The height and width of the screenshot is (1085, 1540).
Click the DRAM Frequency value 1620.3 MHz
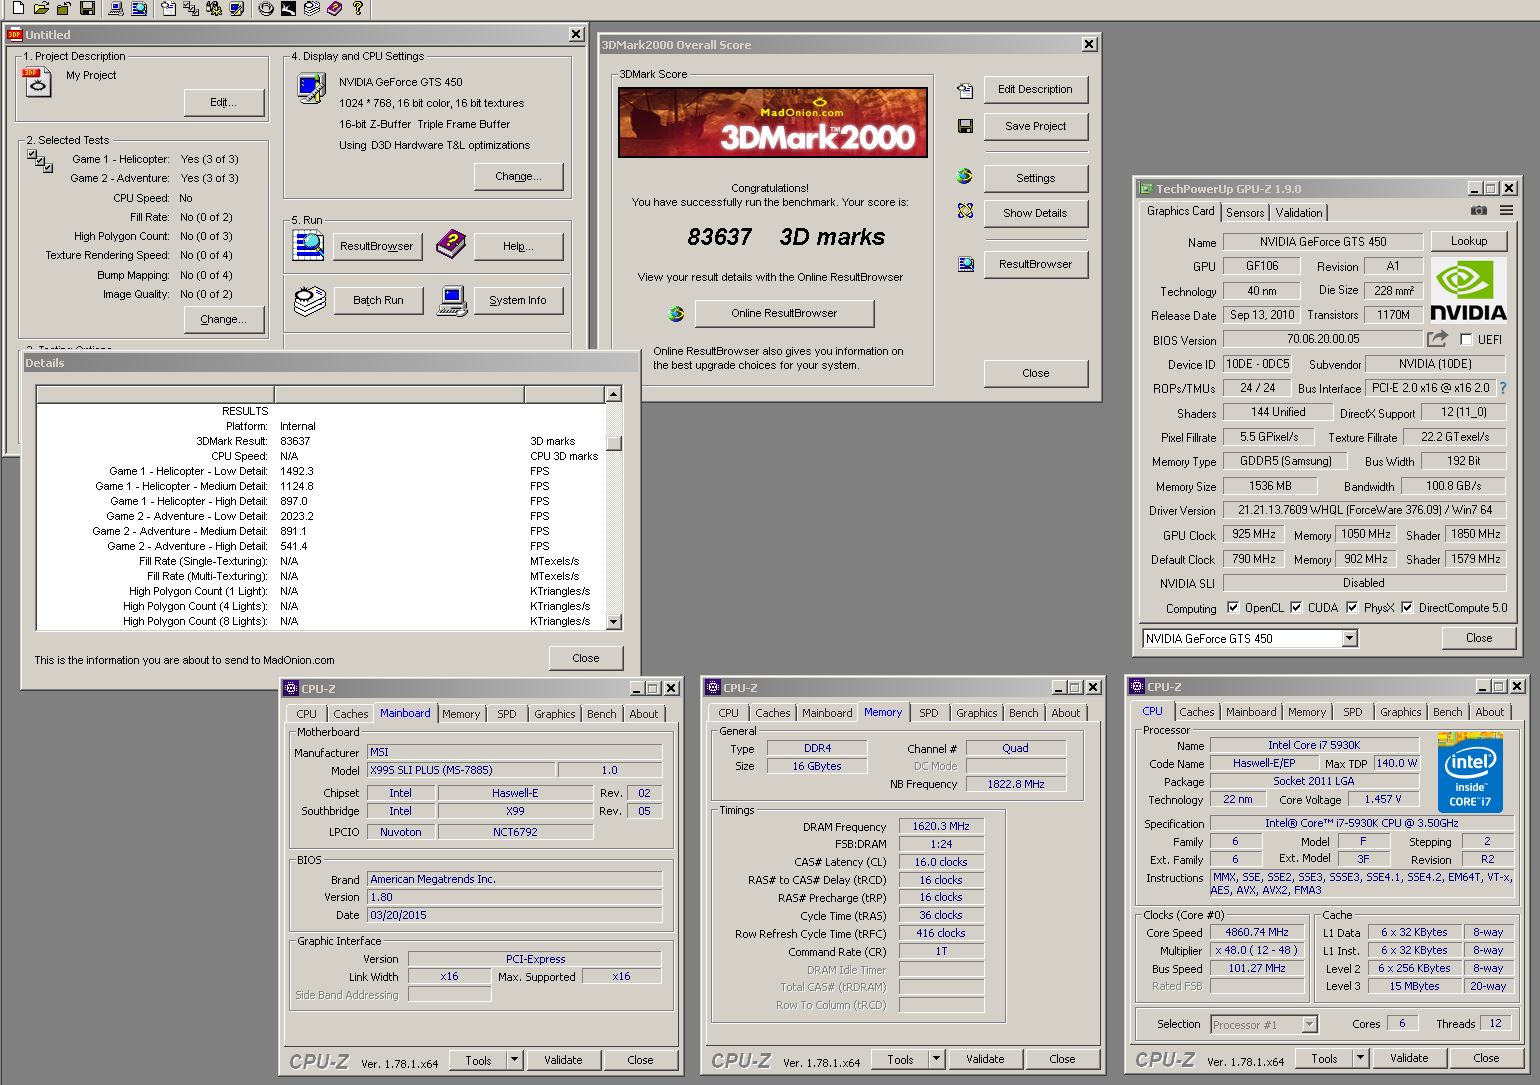coord(941,826)
